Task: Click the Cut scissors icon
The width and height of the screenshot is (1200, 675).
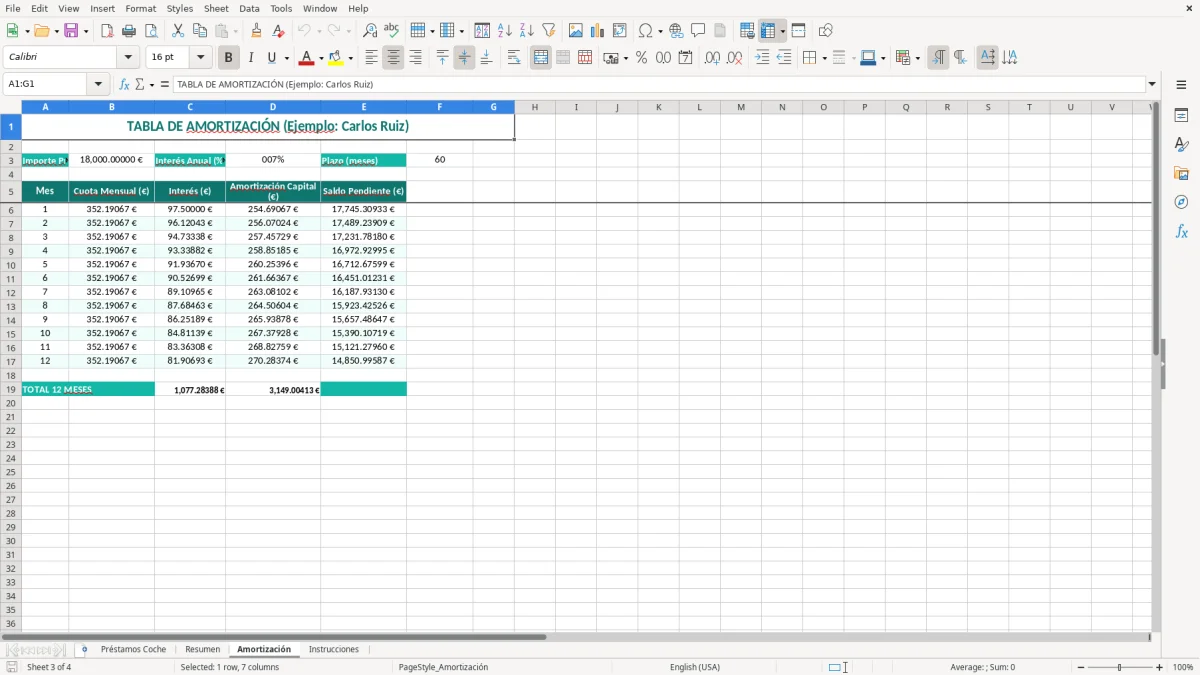Action: 178,31
